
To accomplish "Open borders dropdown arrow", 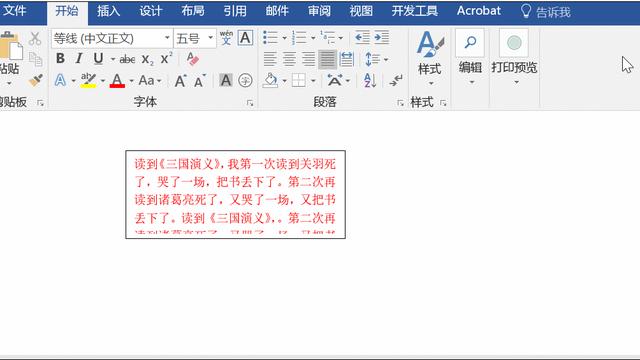I will [x=313, y=80].
